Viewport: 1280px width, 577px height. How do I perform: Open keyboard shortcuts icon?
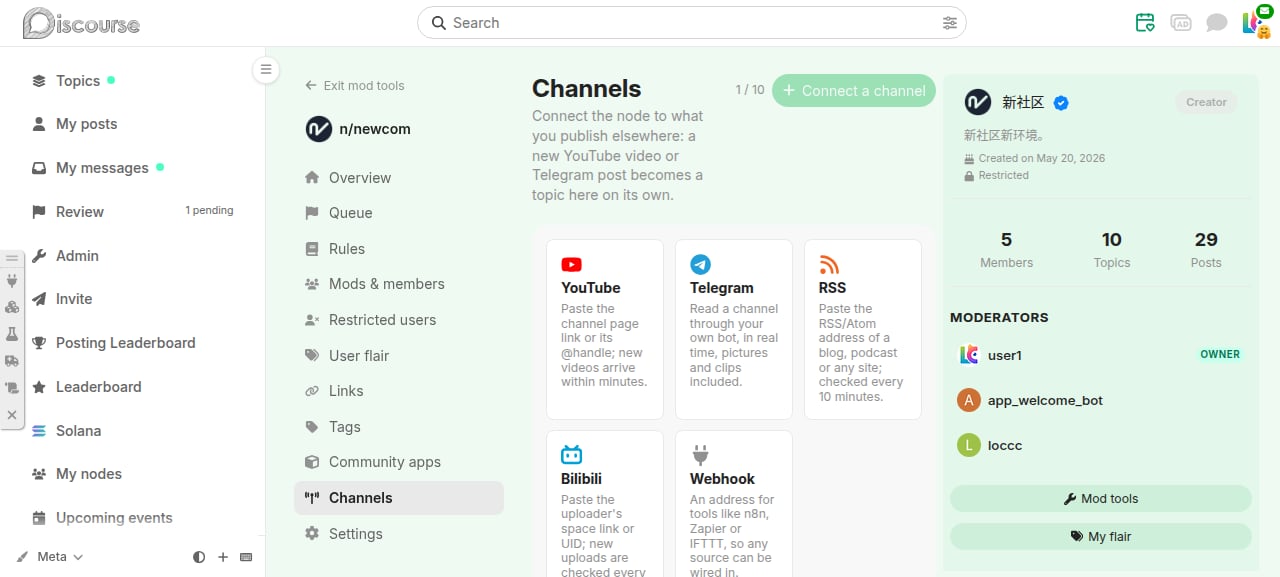246,557
